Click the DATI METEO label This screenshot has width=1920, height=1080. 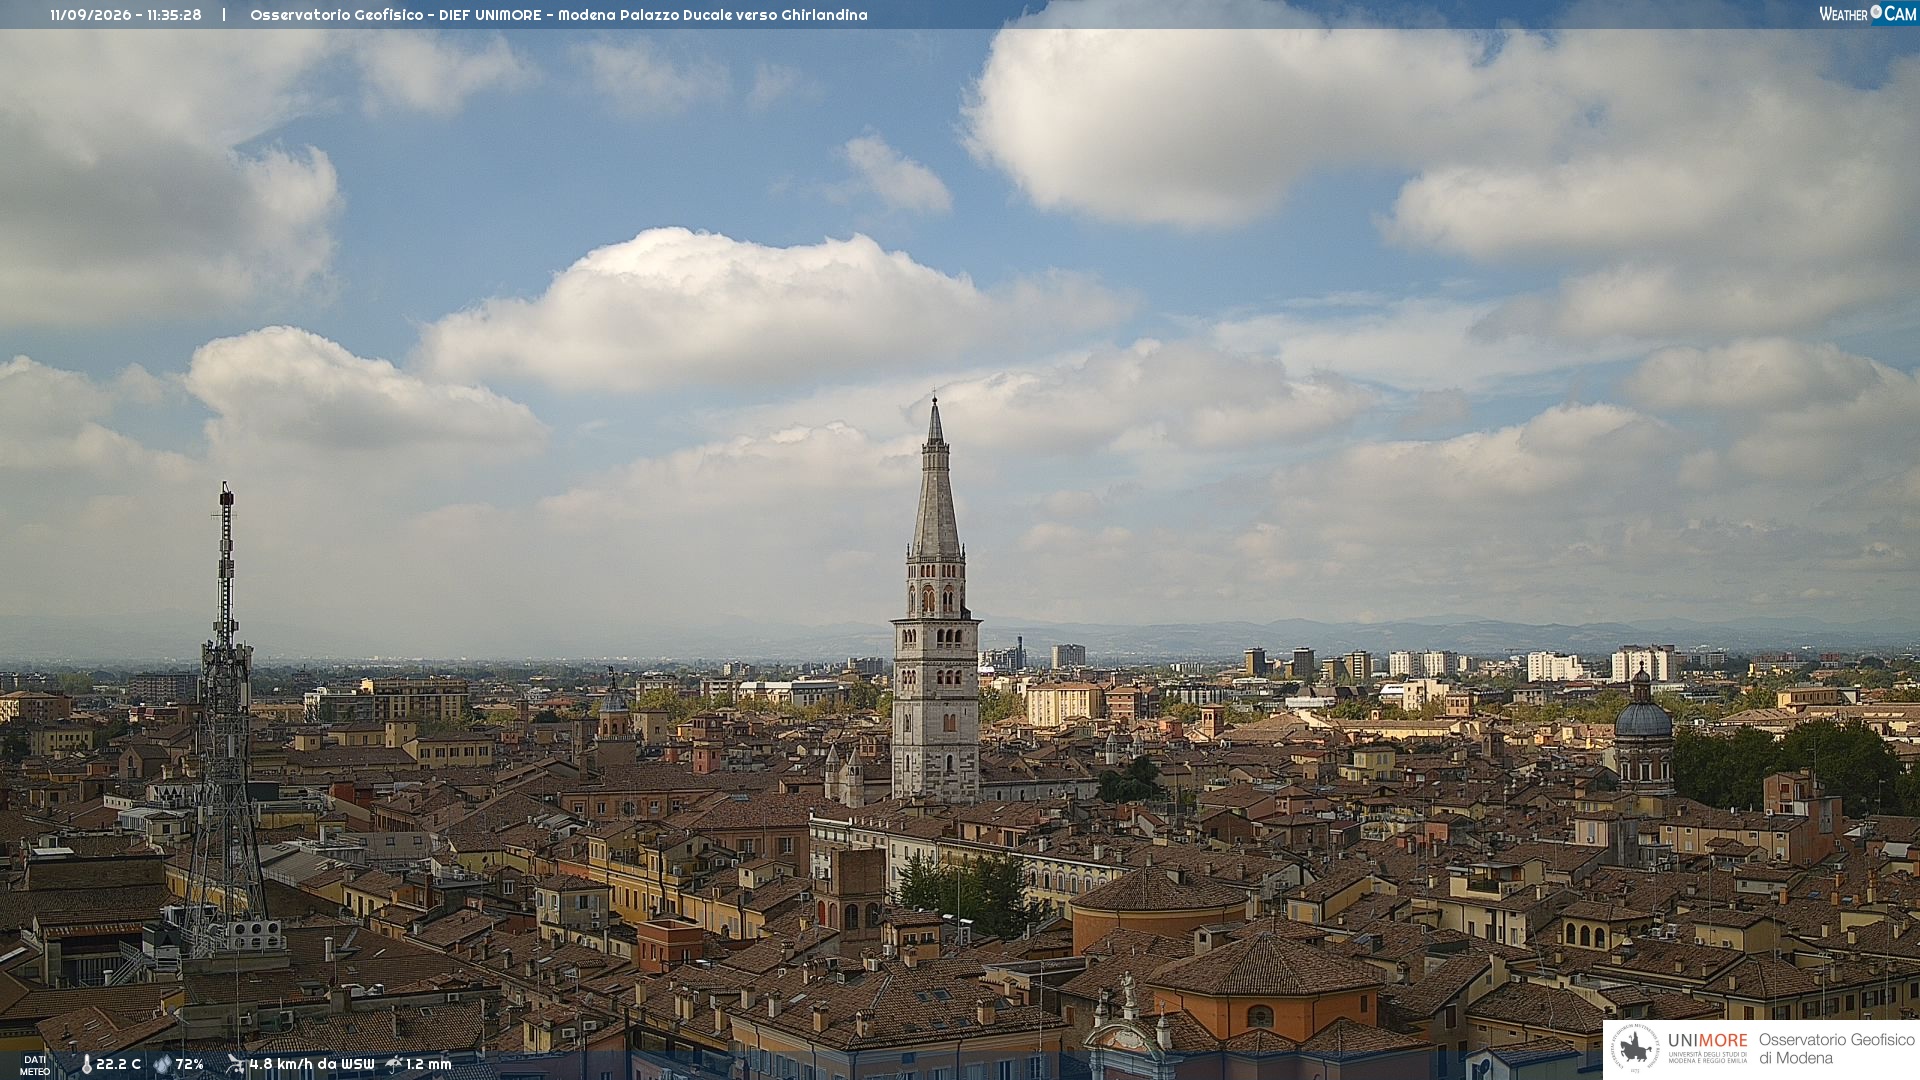[x=35, y=1065]
